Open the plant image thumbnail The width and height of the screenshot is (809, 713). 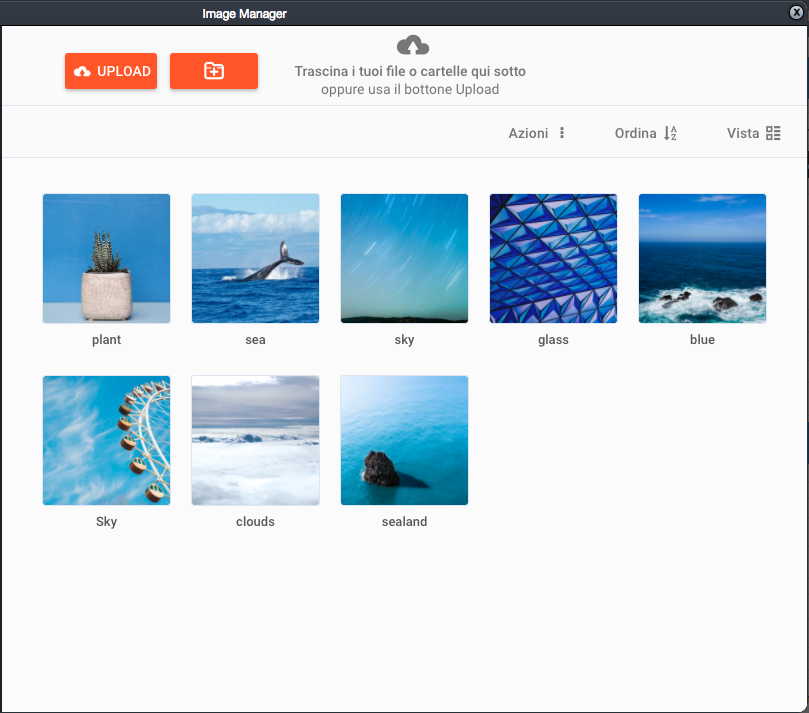[106, 258]
